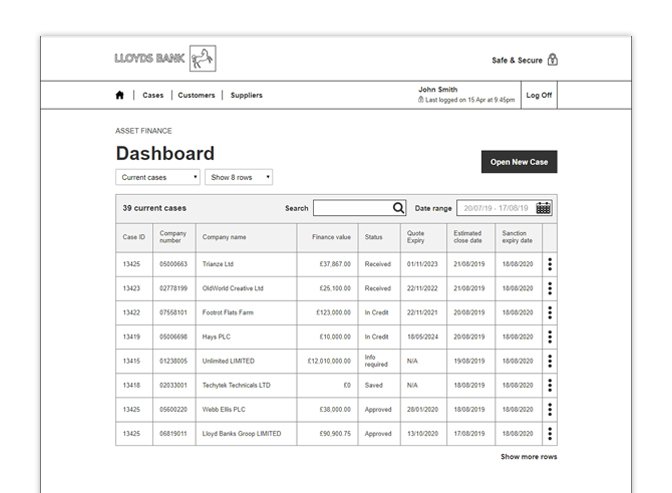
Task: Click quote expiry 13/10/2020
Action: [422, 434]
